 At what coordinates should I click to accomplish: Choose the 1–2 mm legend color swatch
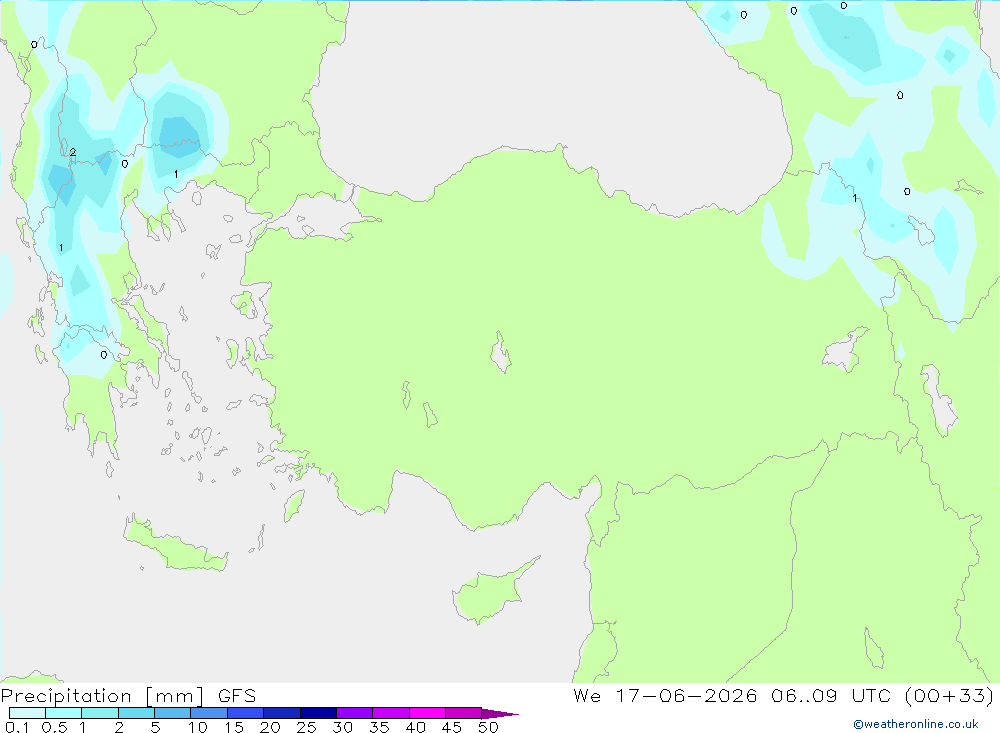[100, 713]
